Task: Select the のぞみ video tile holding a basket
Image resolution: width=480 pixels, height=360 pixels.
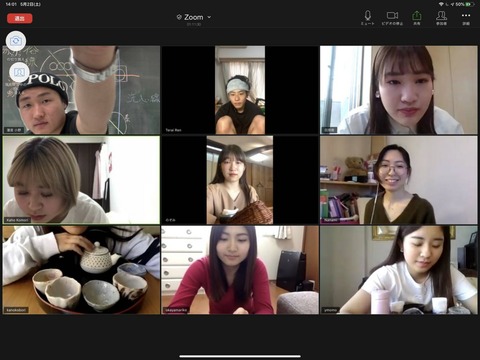Action: tap(240, 180)
